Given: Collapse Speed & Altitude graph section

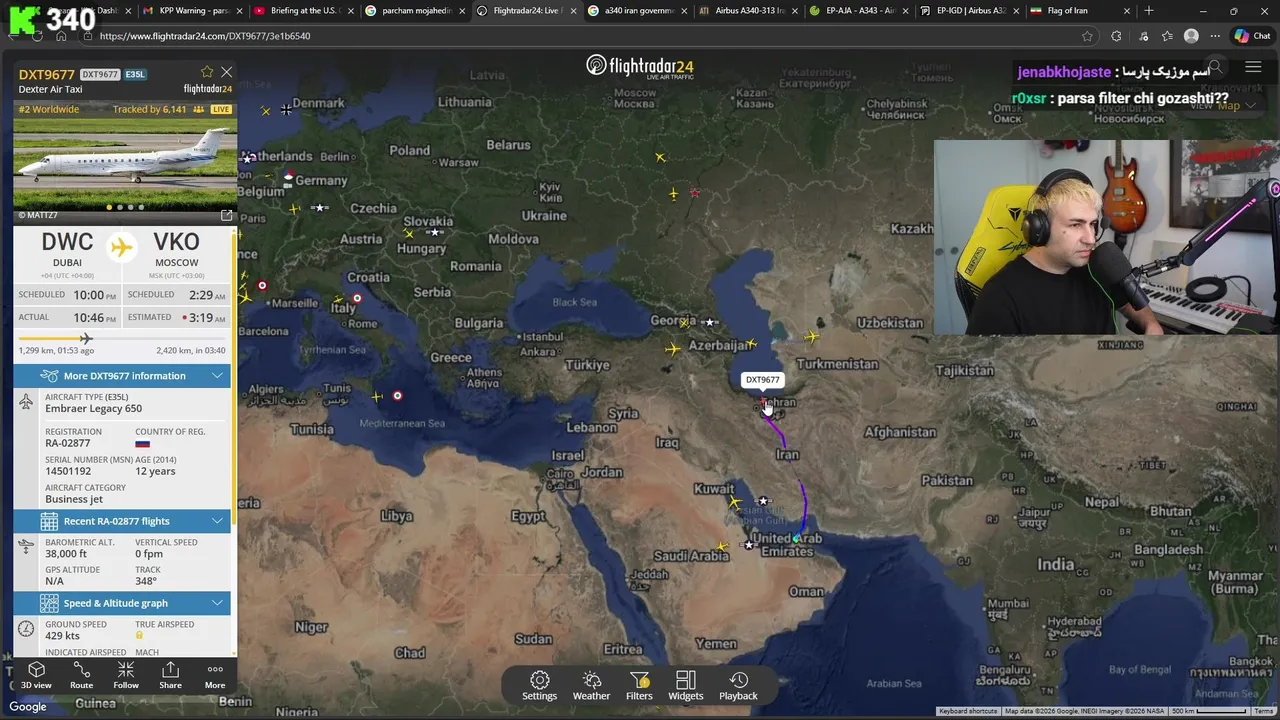Looking at the screenshot, I should [x=122, y=603].
